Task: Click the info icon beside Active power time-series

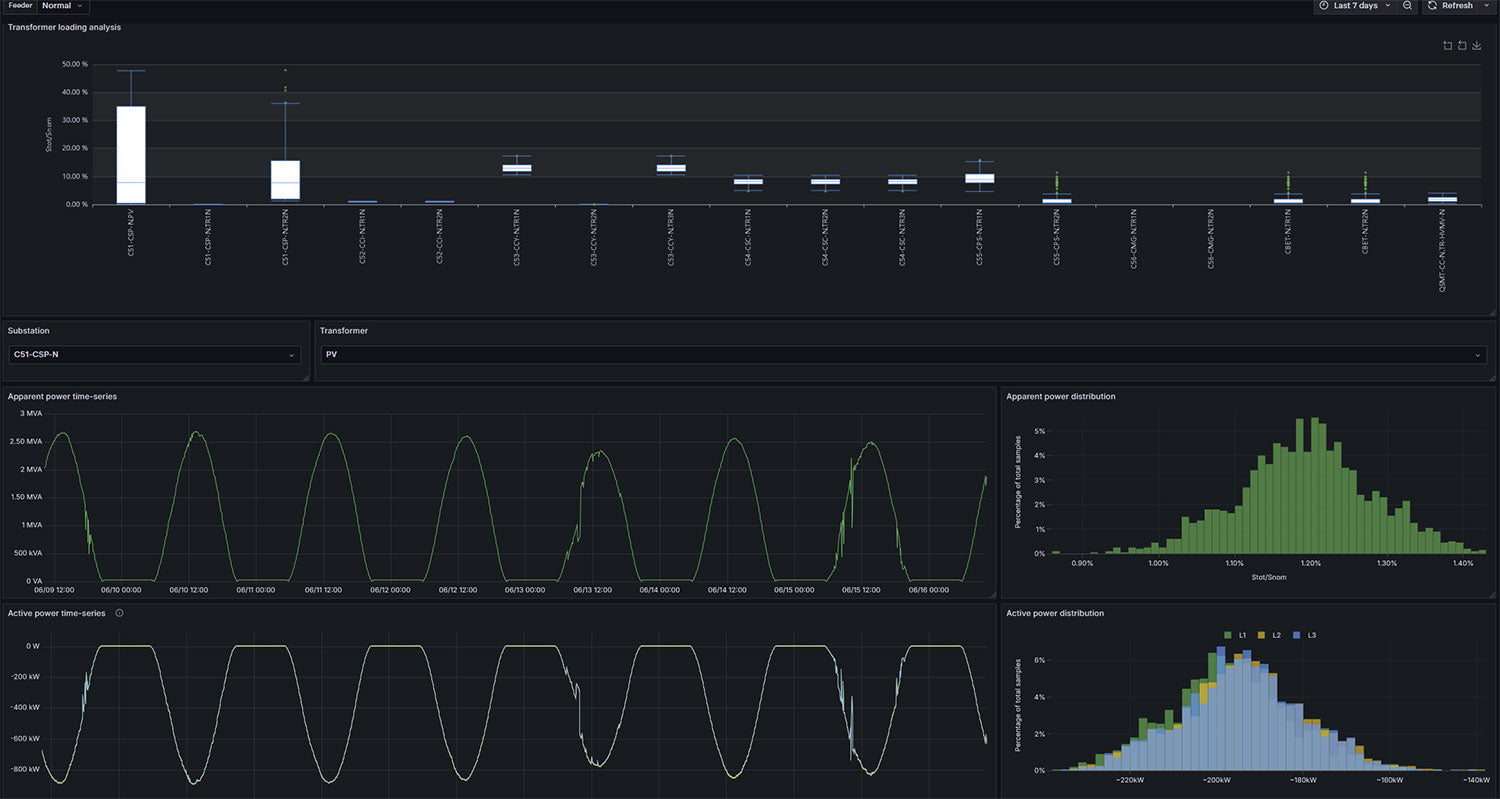Action: click(119, 613)
